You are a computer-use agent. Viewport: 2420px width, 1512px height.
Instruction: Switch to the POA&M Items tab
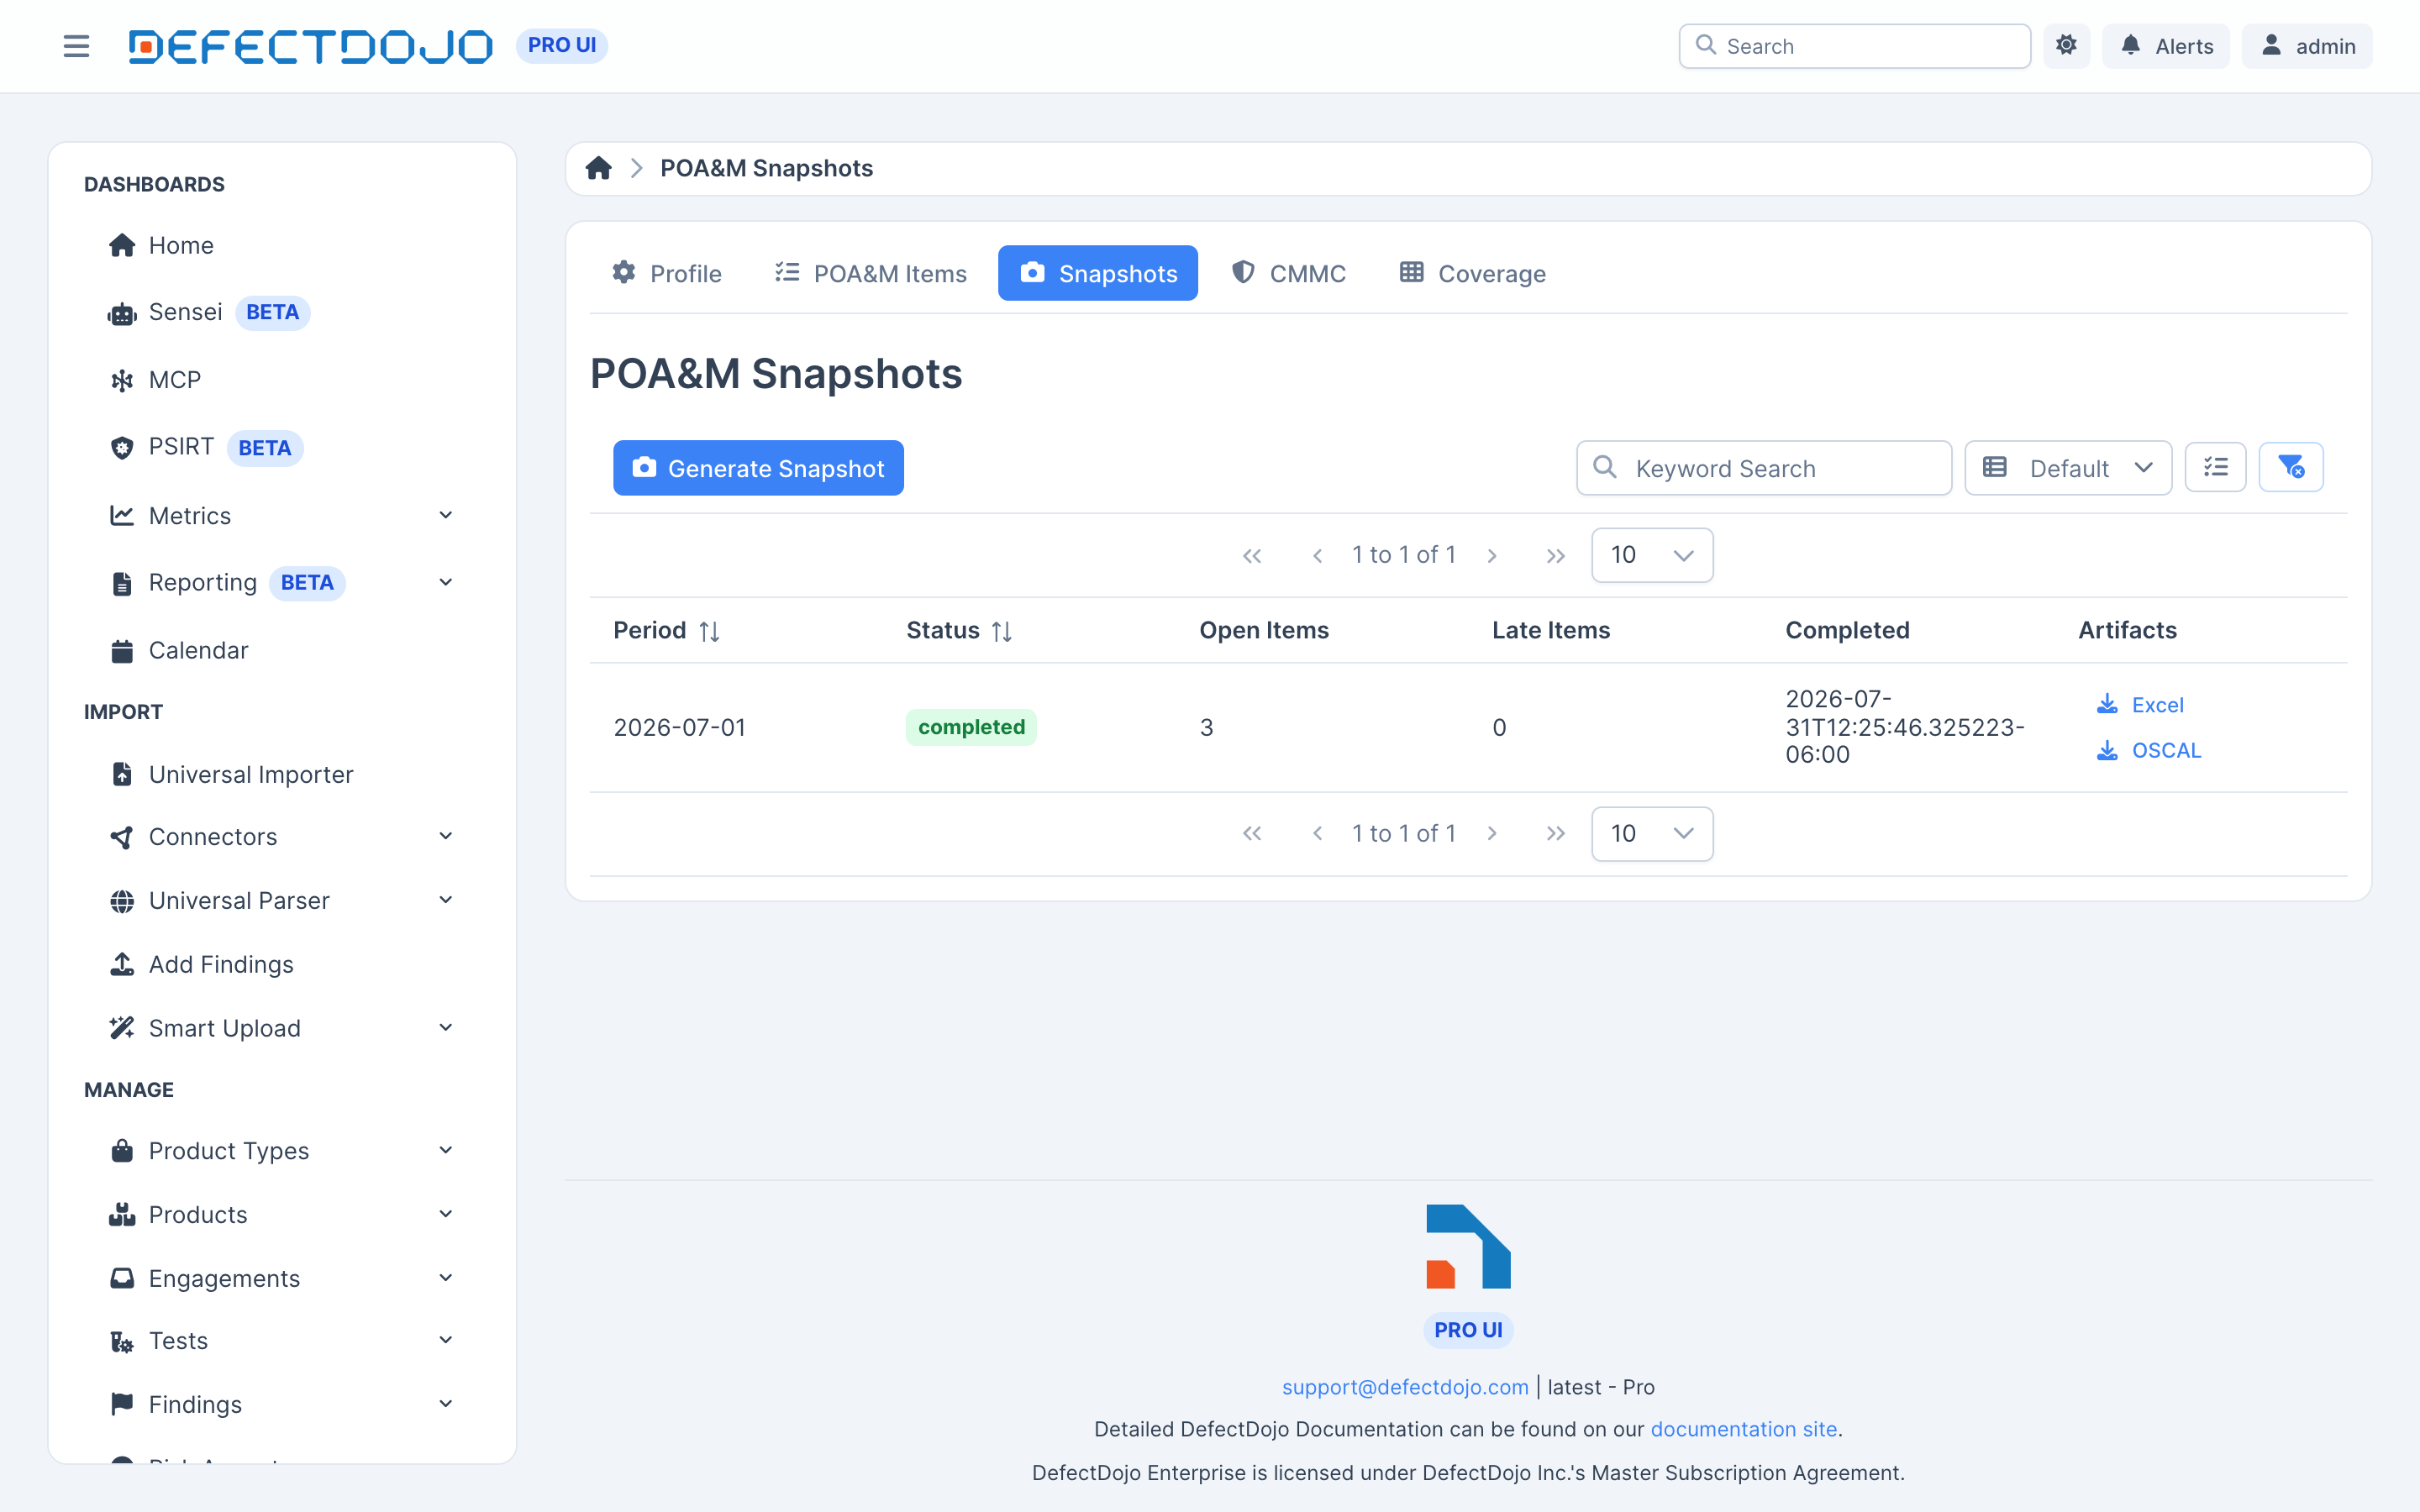point(870,273)
